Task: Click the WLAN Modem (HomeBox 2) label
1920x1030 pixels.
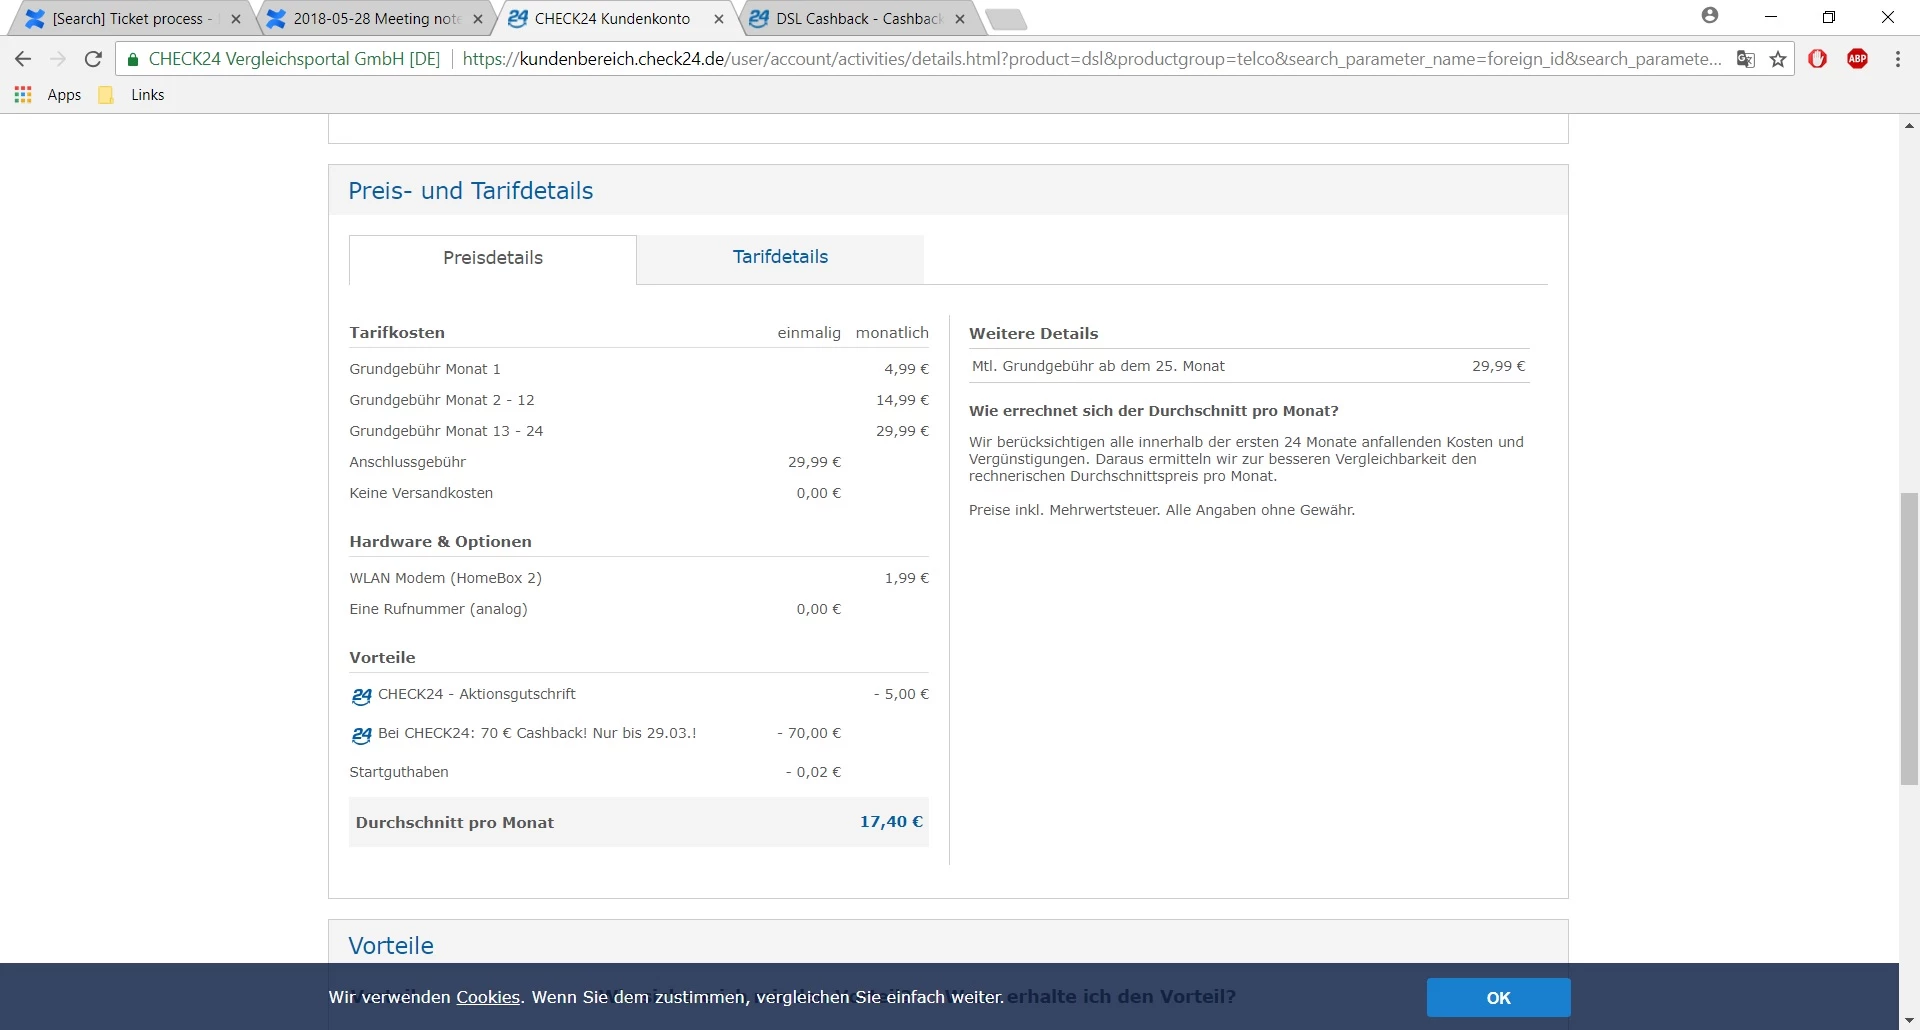Action: click(445, 578)
